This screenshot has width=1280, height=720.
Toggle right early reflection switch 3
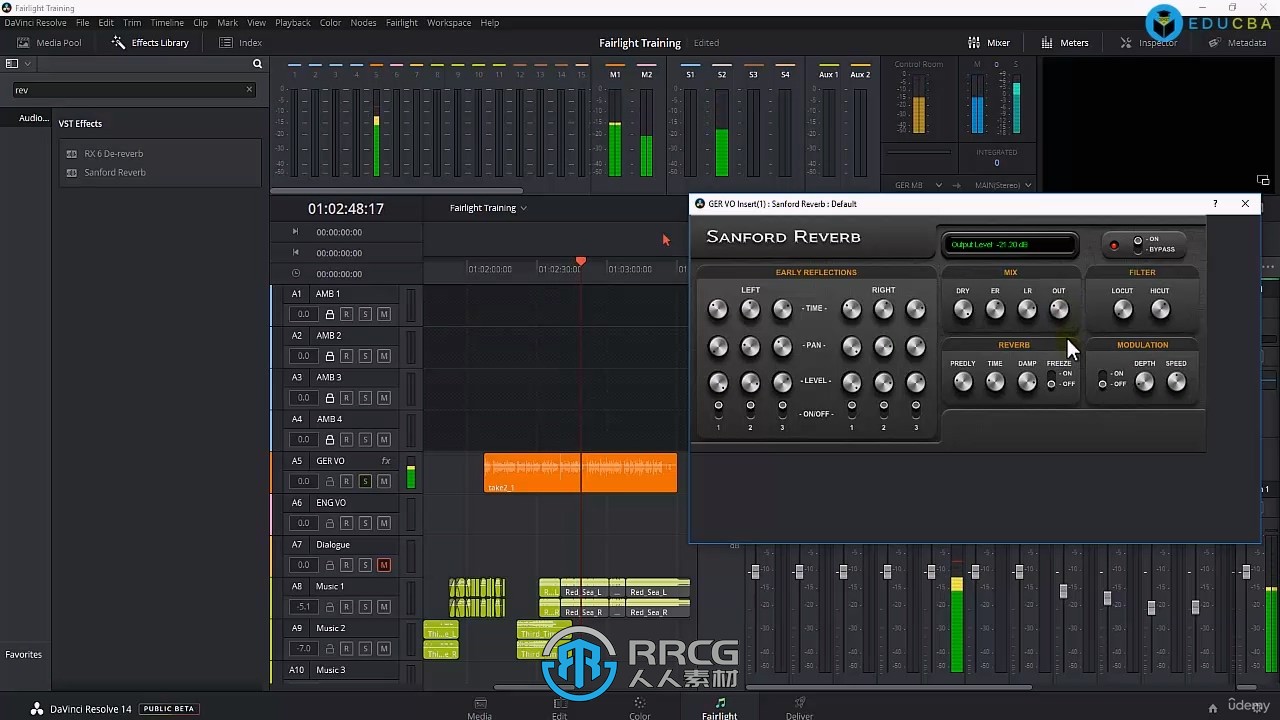916,410
